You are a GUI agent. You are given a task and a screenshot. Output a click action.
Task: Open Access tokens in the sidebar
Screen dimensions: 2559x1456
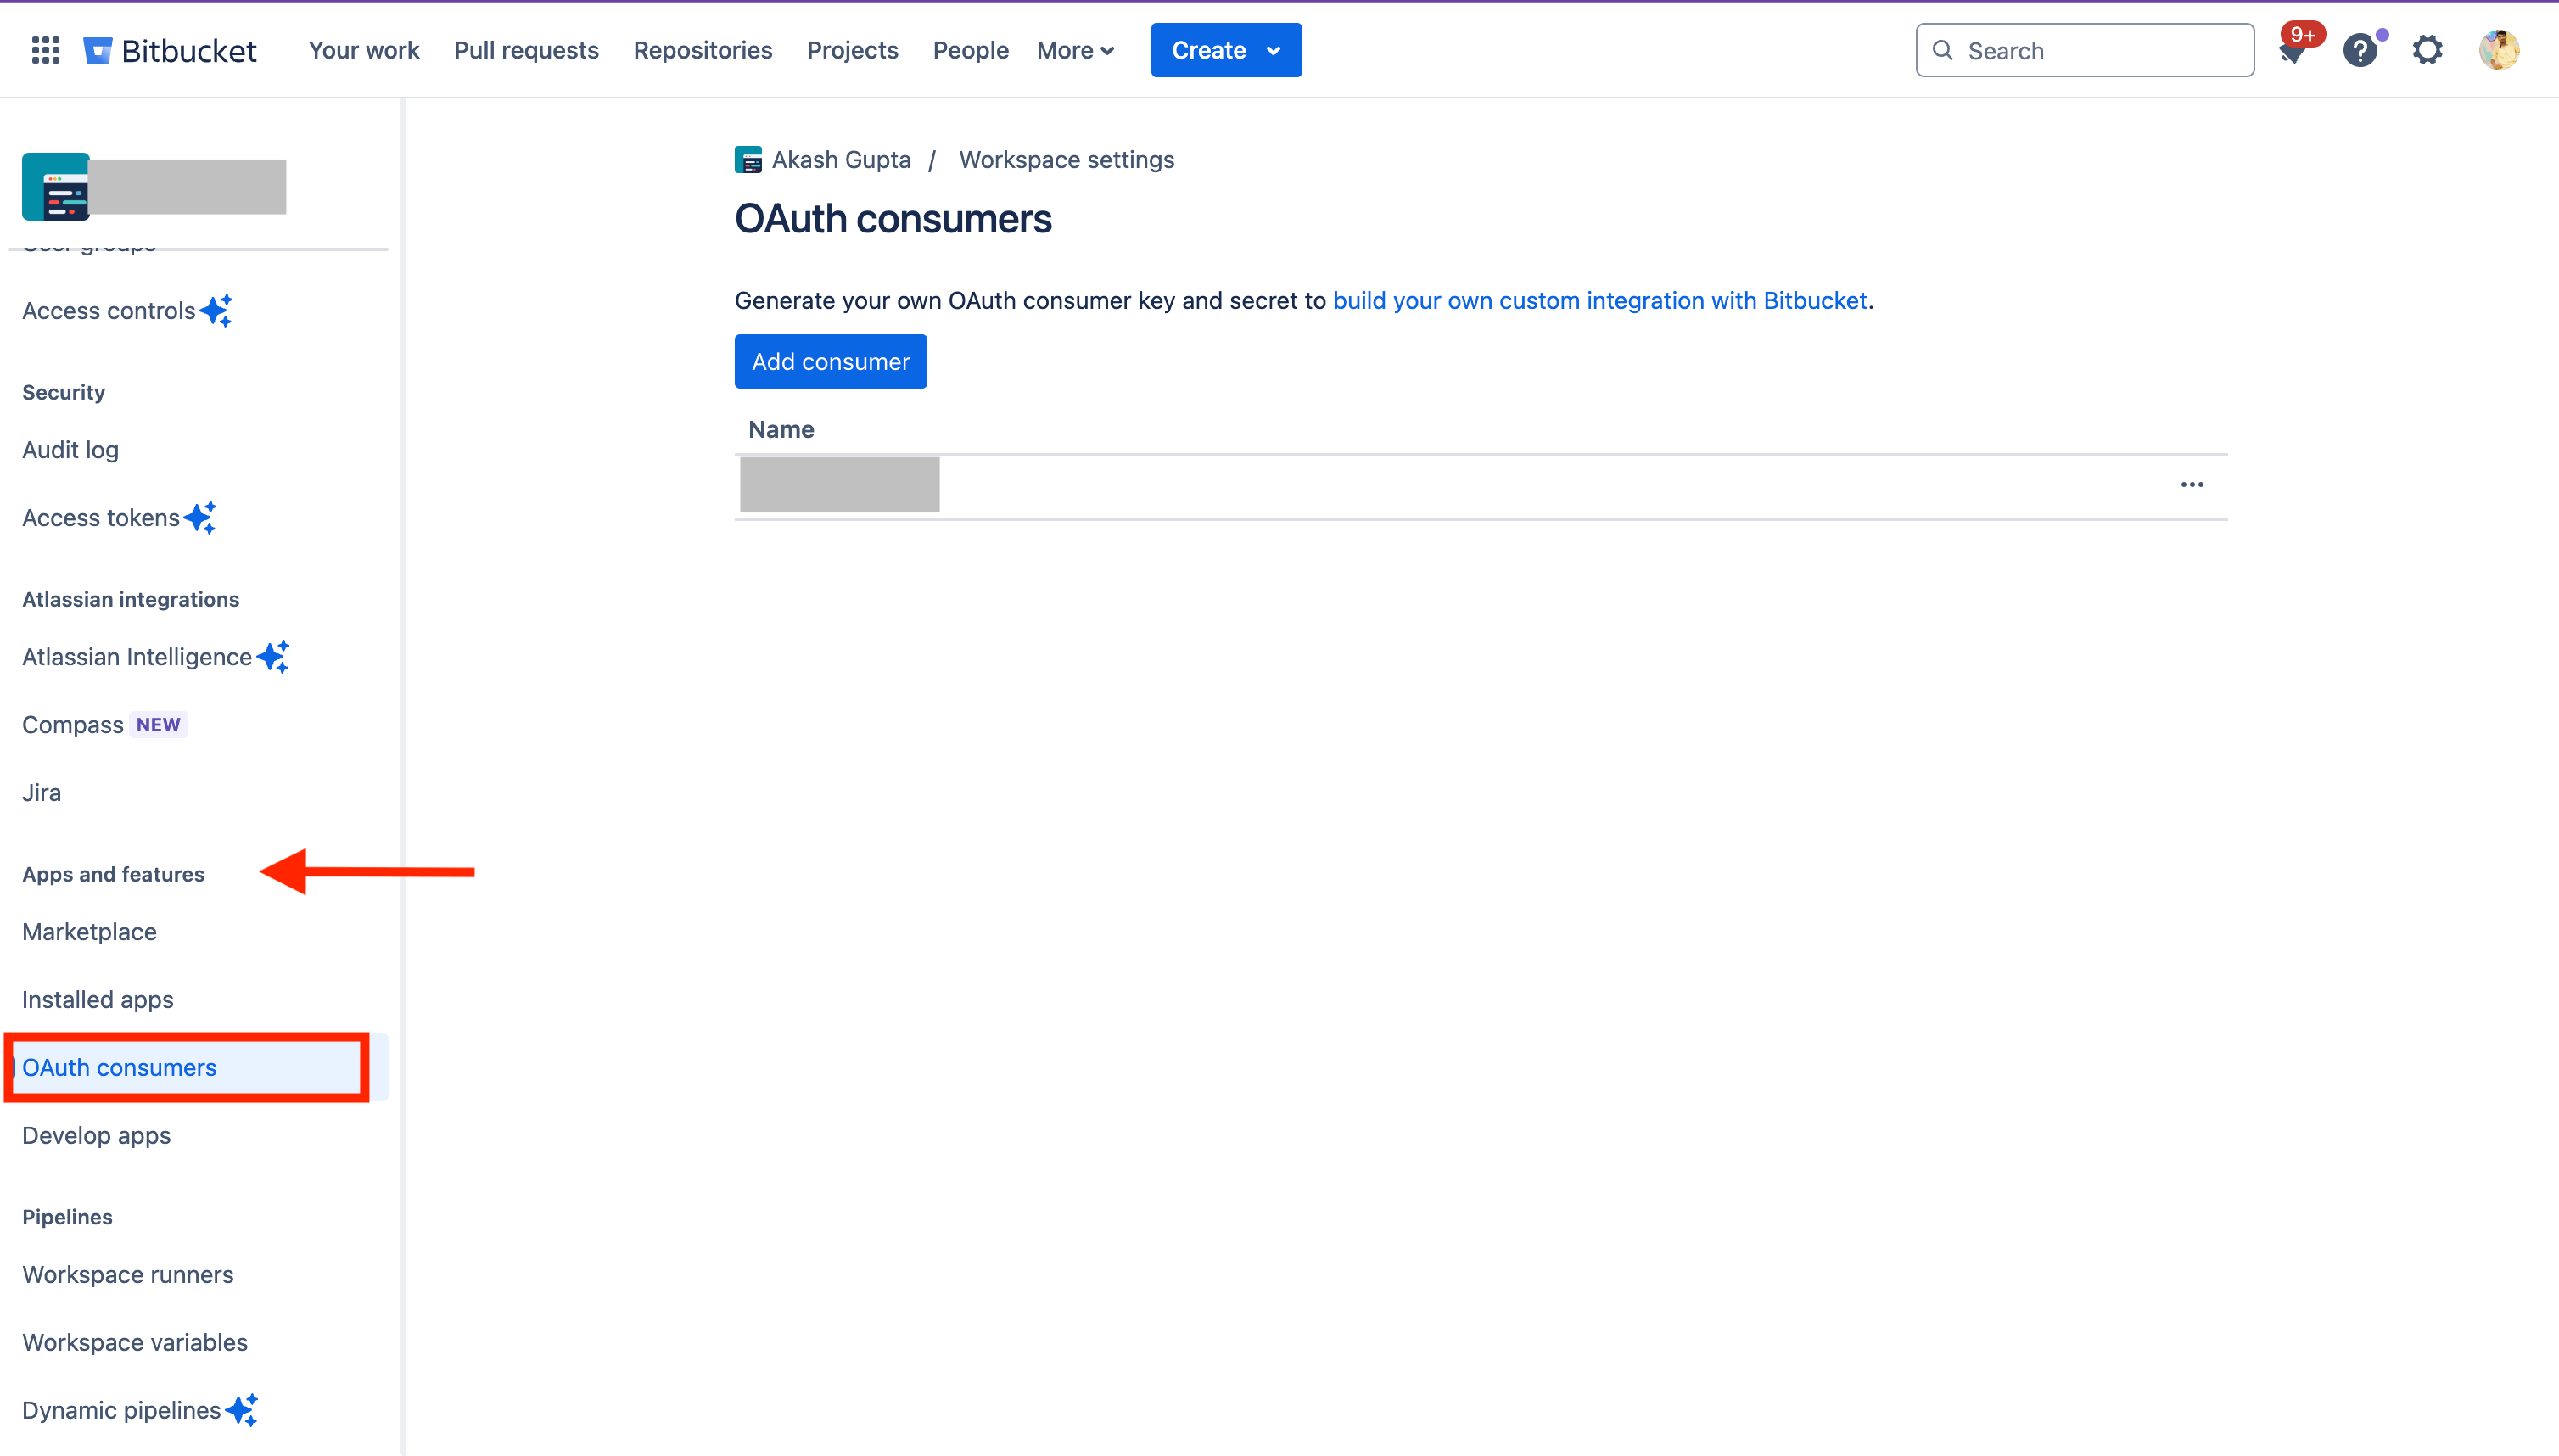[x=101, y=518]
